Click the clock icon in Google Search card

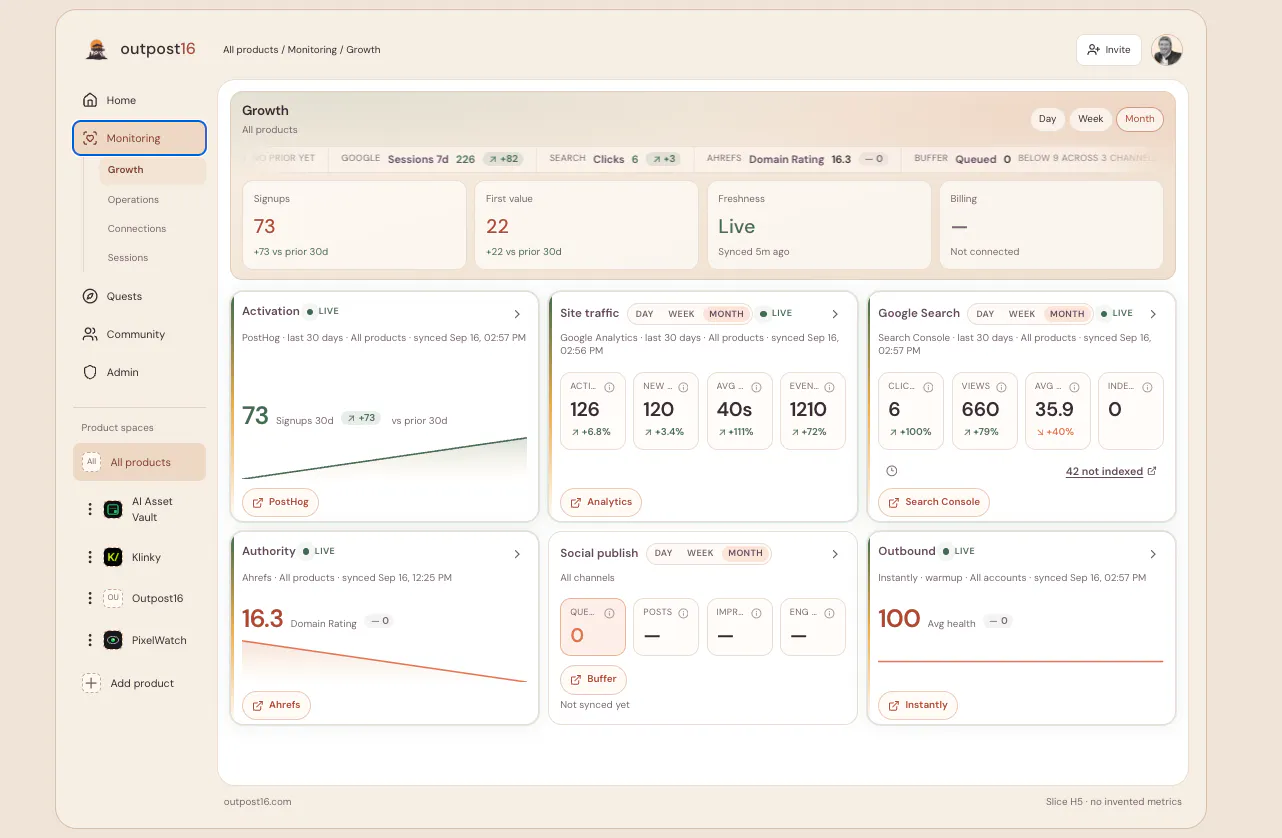pos(892,471)
